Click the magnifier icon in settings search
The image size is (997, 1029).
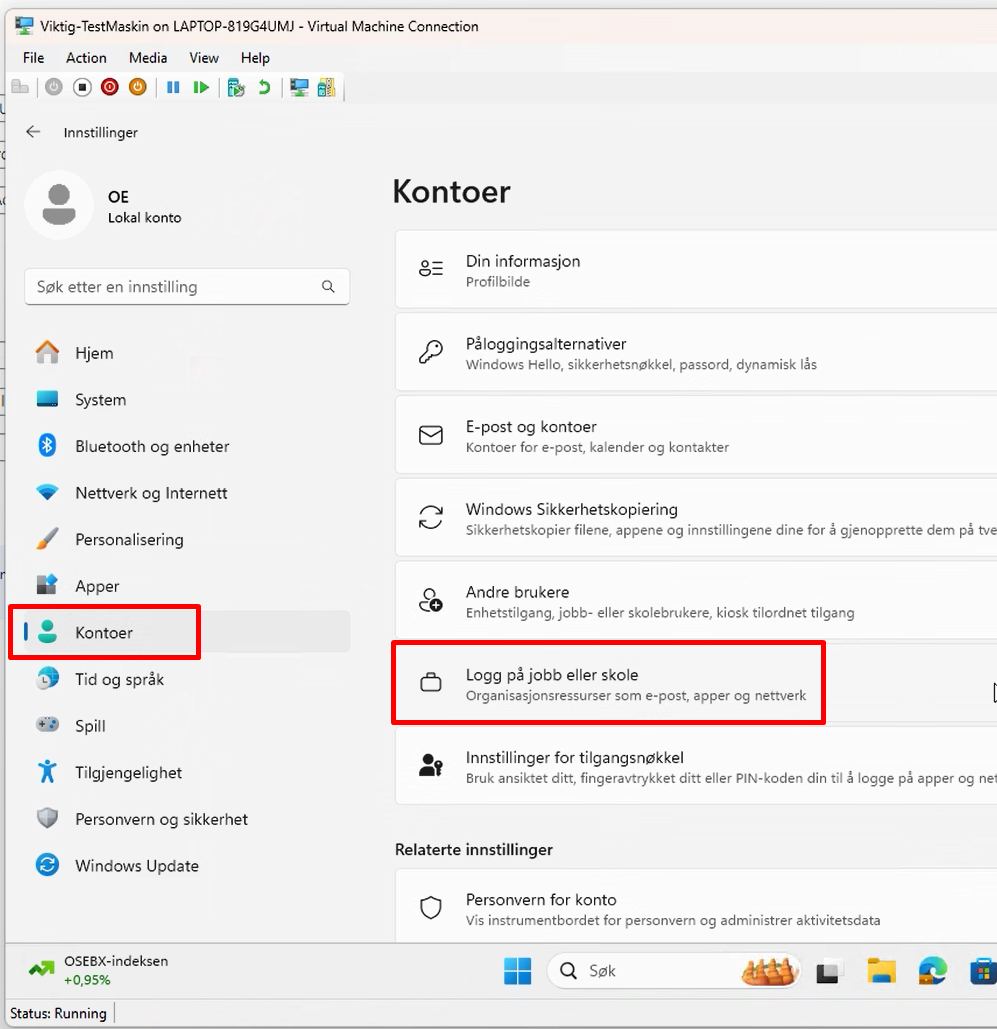pos(328,287)
